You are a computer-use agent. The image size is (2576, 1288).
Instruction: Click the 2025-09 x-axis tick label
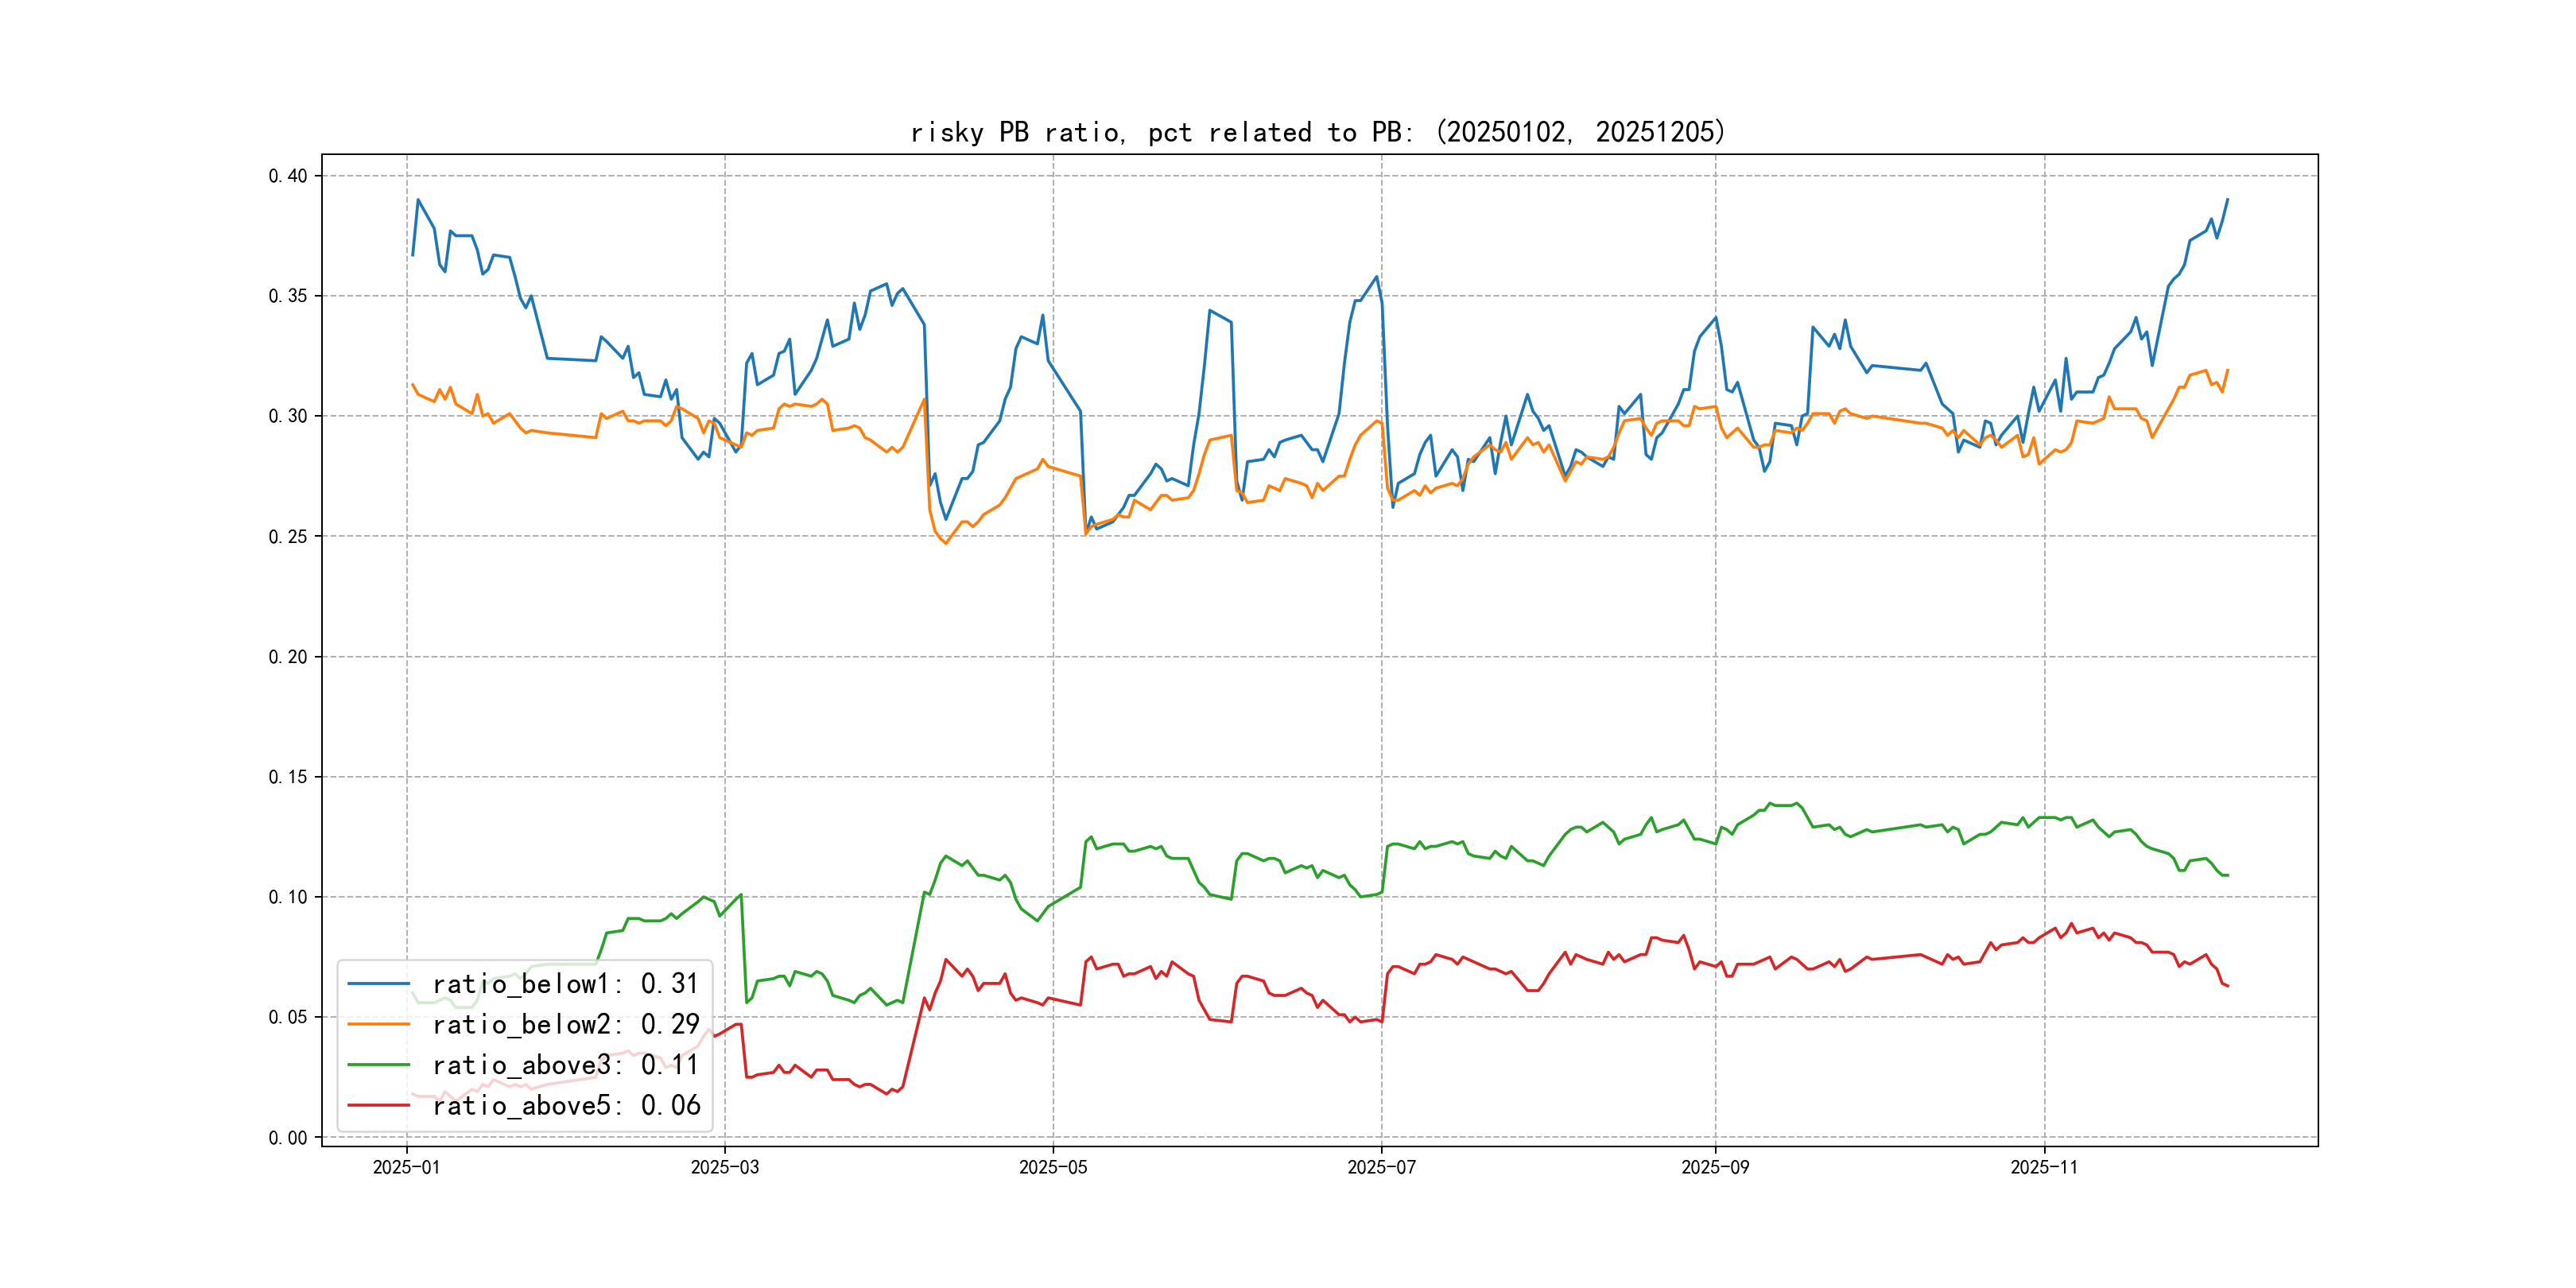click(1715, 1168)
